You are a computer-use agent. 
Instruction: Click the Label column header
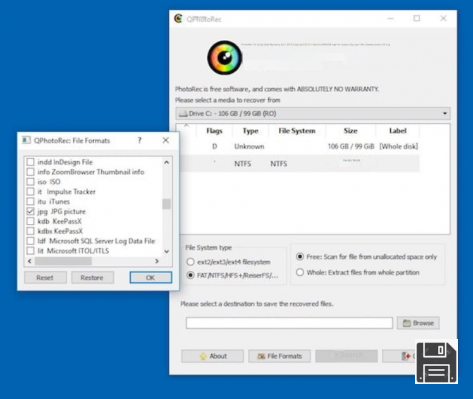(398, 131)
